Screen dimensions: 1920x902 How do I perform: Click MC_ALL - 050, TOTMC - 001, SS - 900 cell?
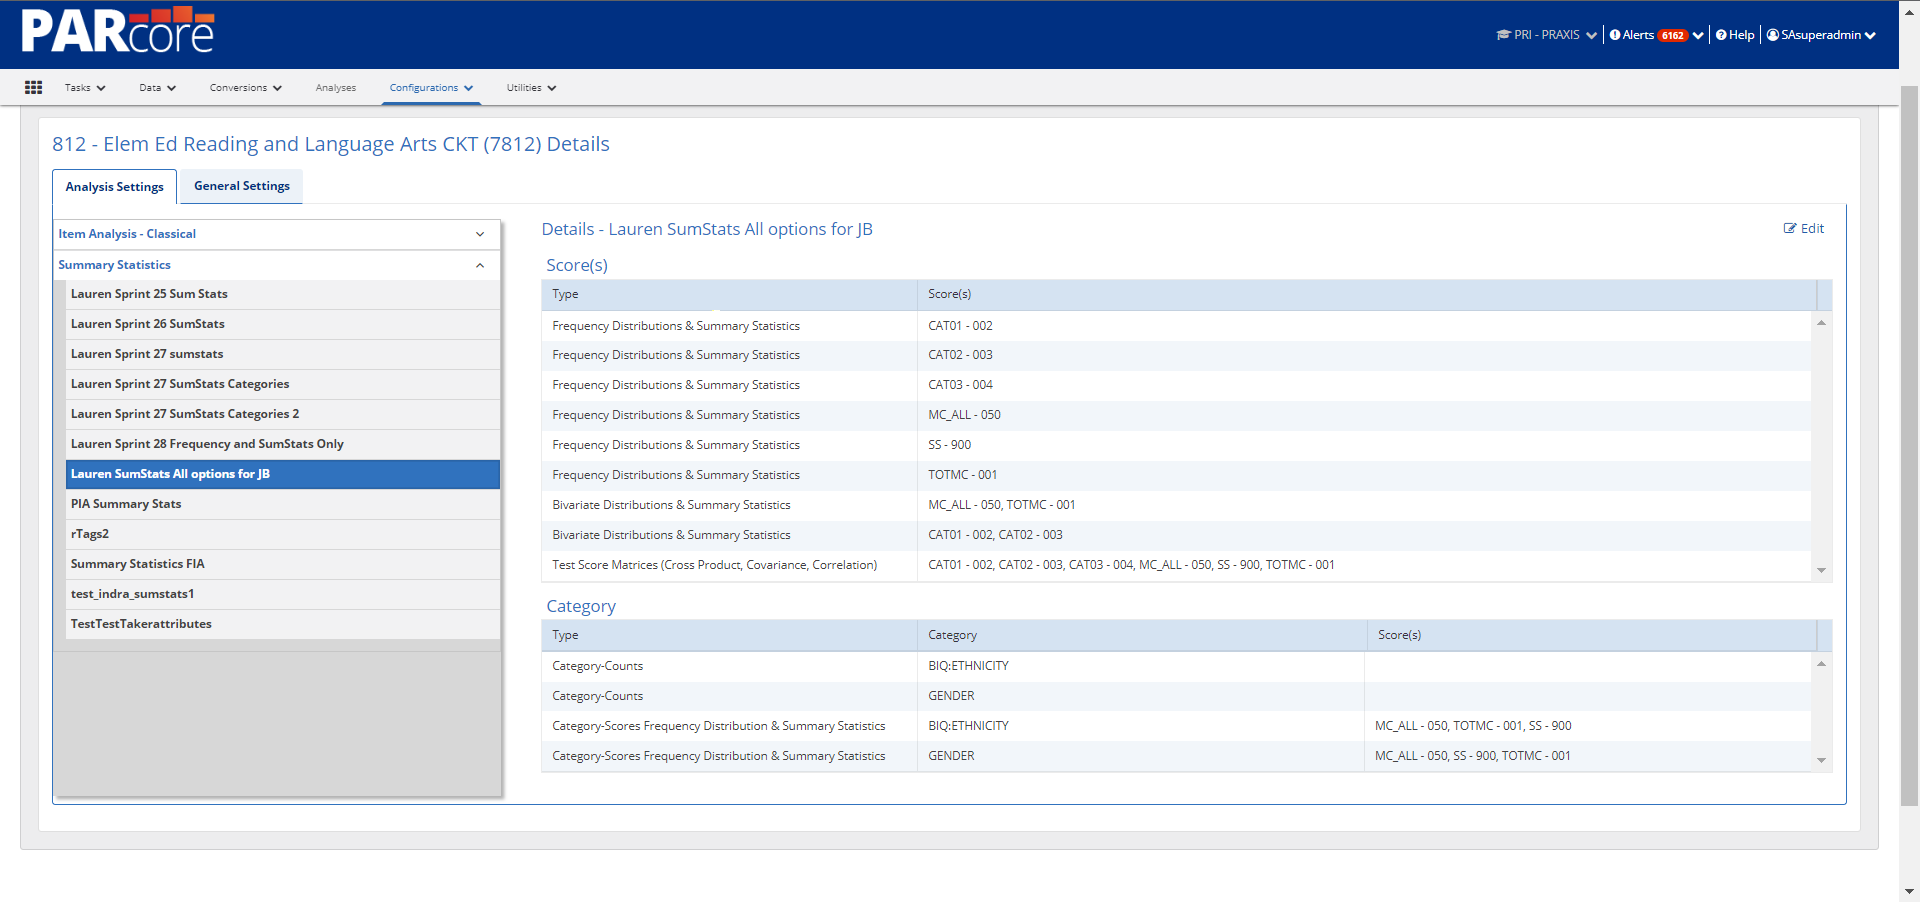click(1588, 726)
